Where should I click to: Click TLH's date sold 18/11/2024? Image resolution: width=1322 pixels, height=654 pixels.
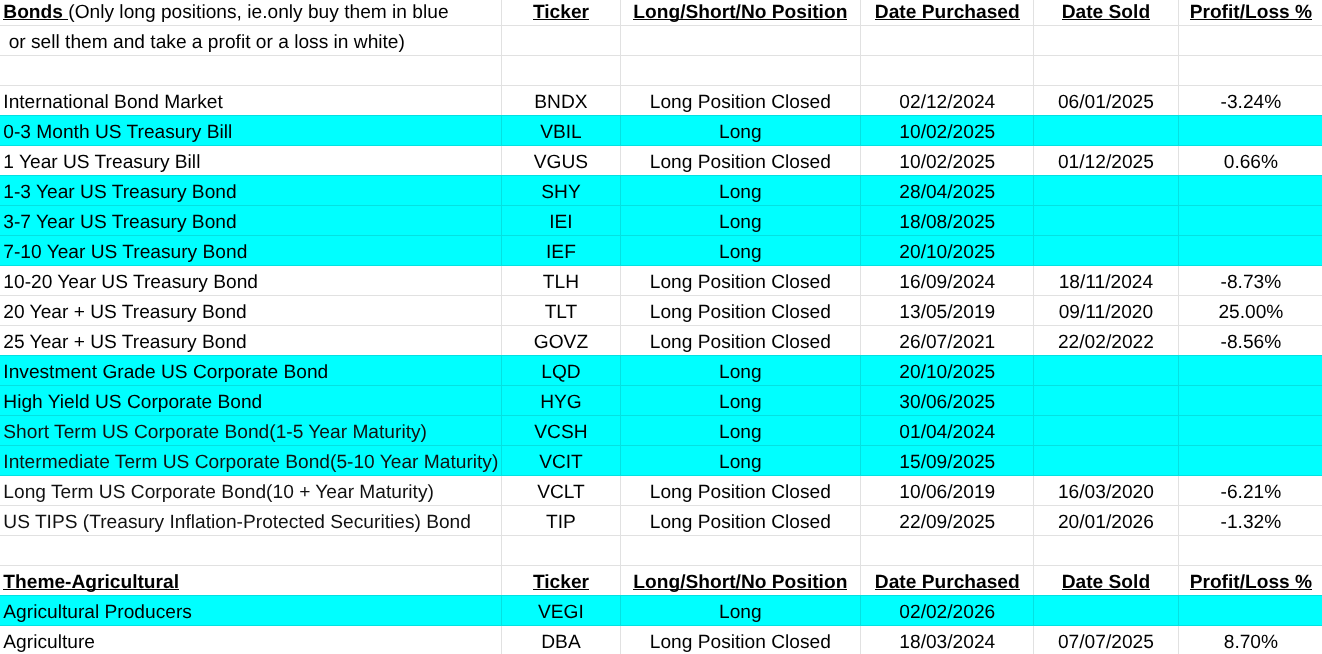tap(1105, 282)
